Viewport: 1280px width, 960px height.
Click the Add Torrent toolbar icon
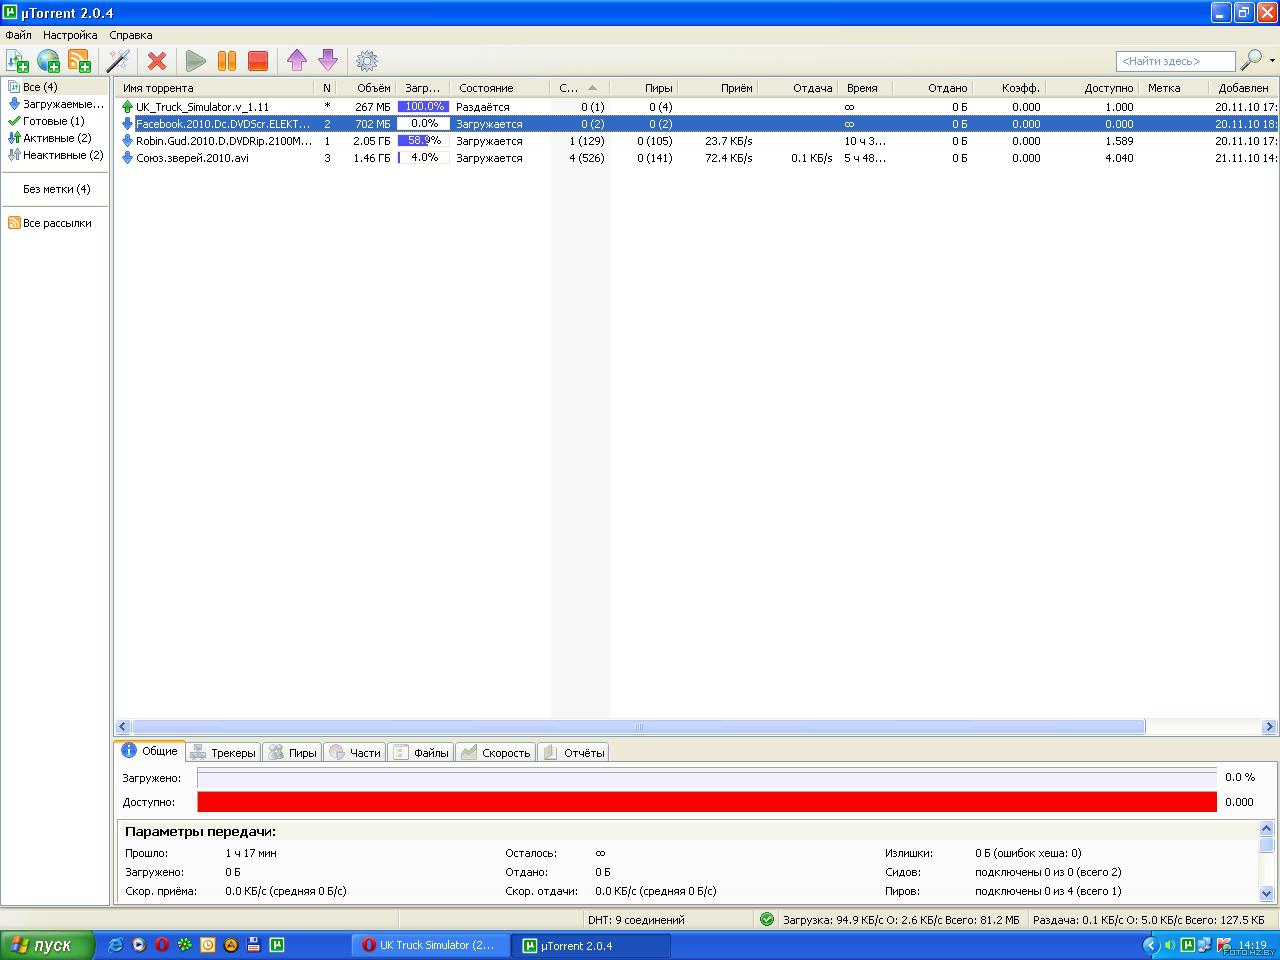(17, 61)
